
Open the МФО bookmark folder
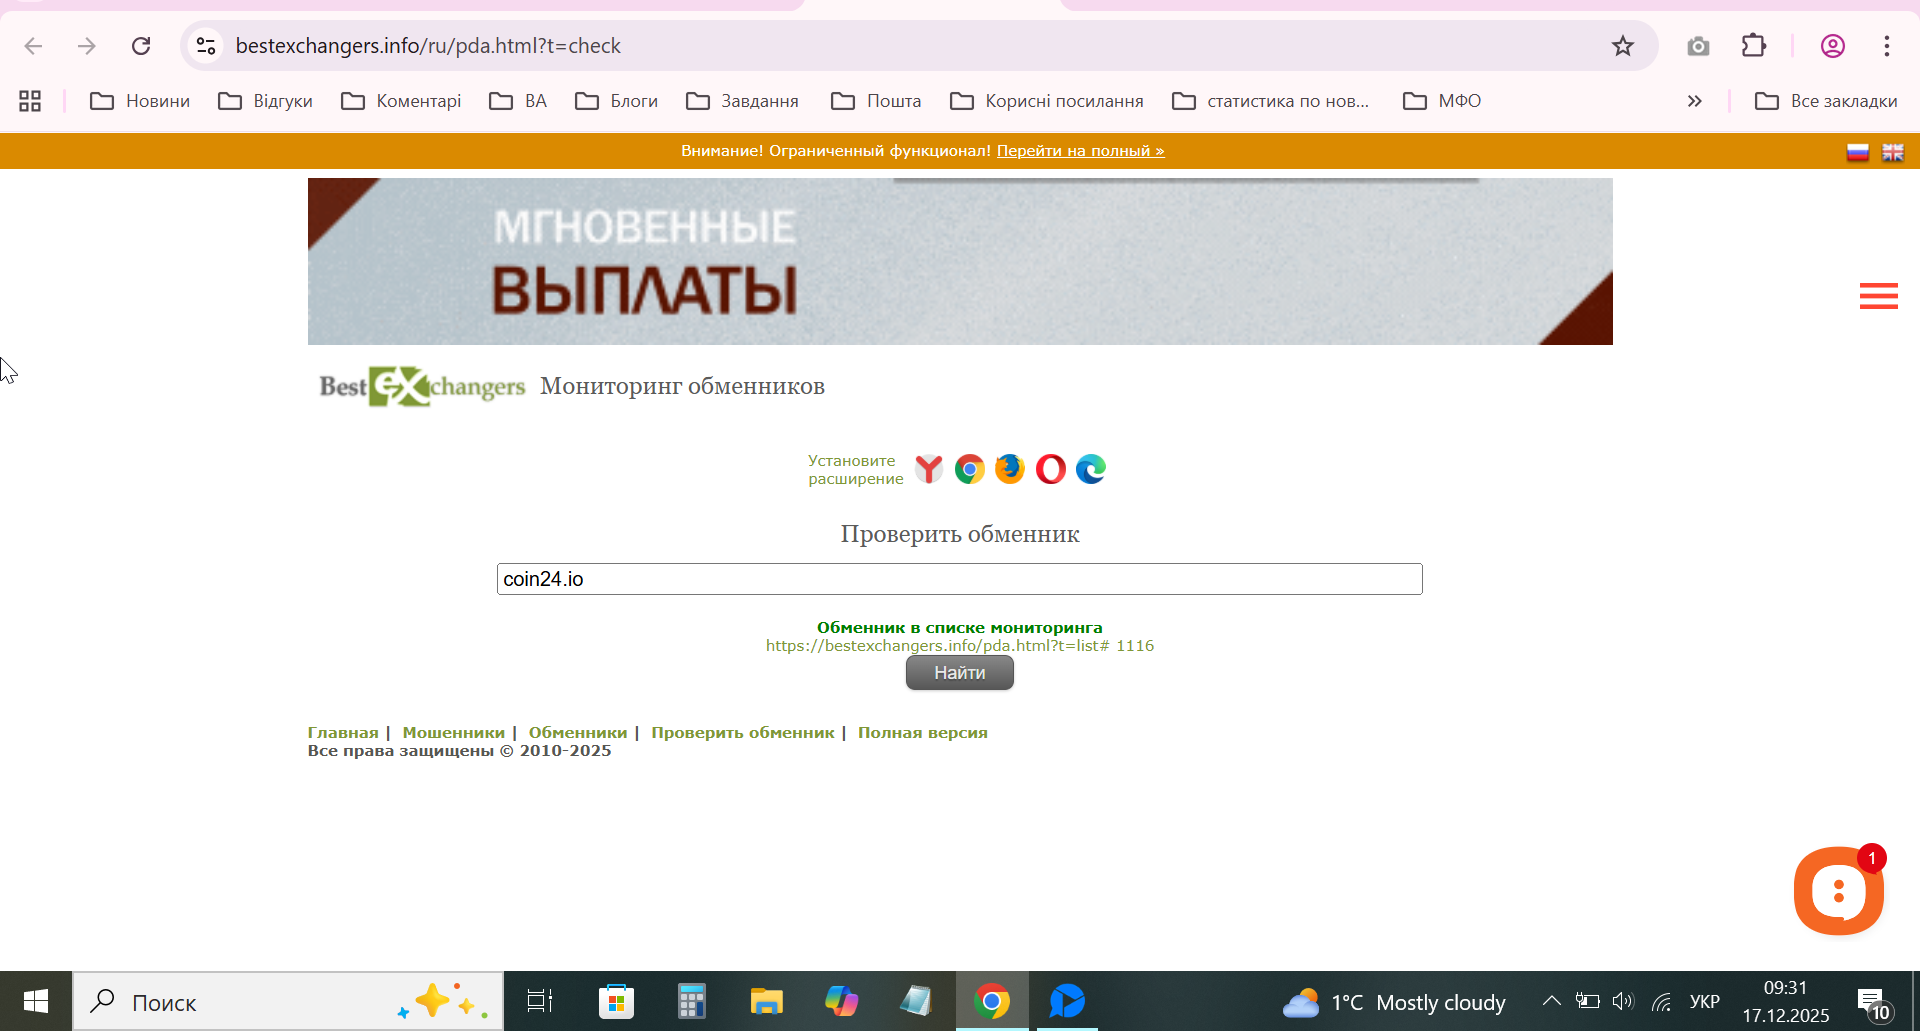(1442, 101)
